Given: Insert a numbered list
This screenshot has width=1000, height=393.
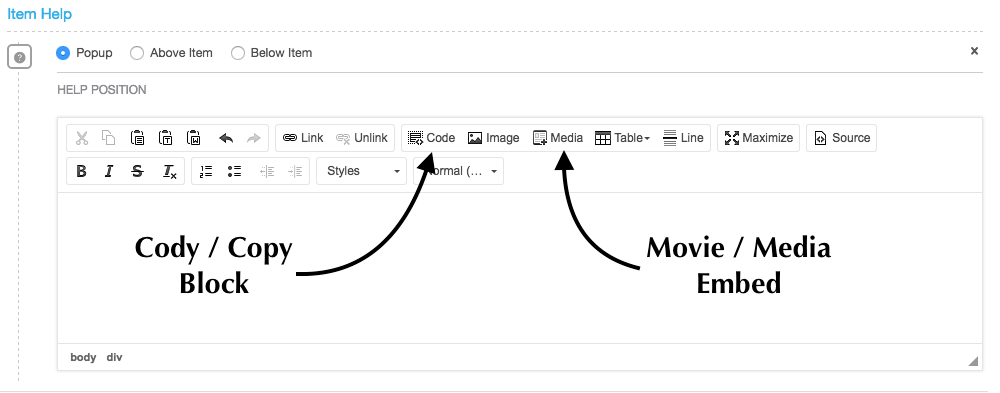Looking at the screenshot, I should coord(206,171).
